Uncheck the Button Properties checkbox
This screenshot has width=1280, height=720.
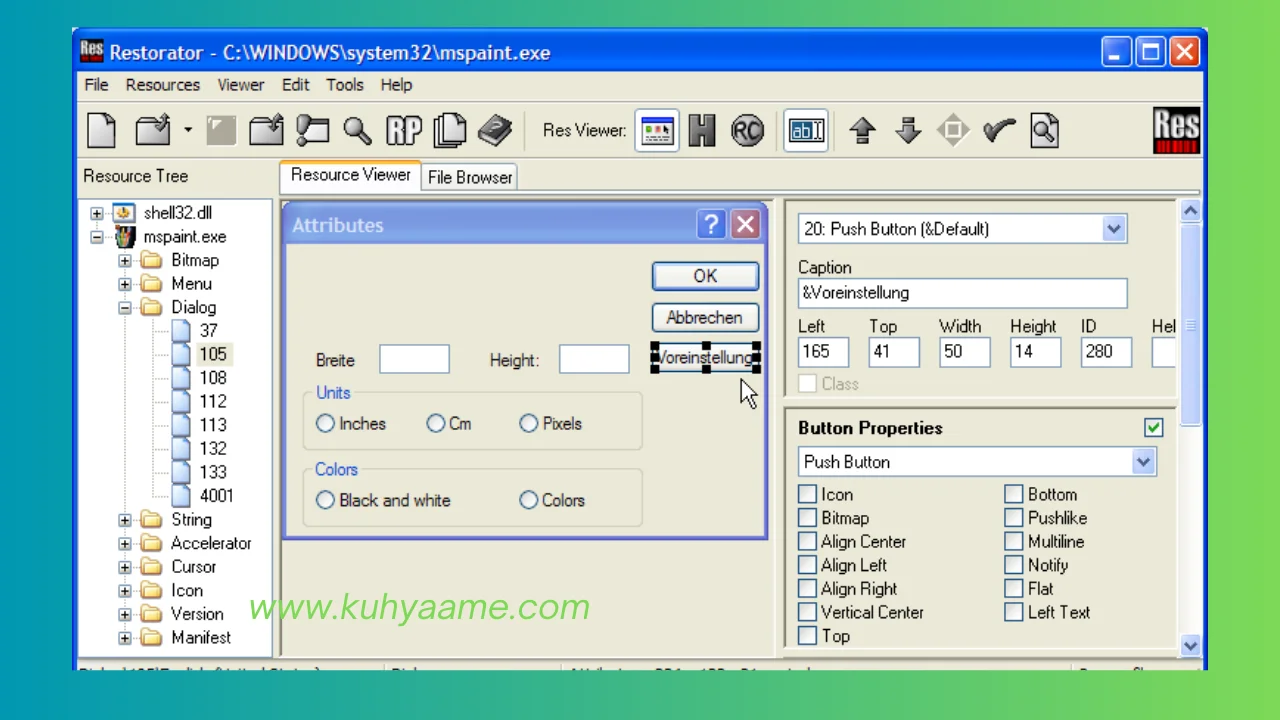[x=1153, y=428]
